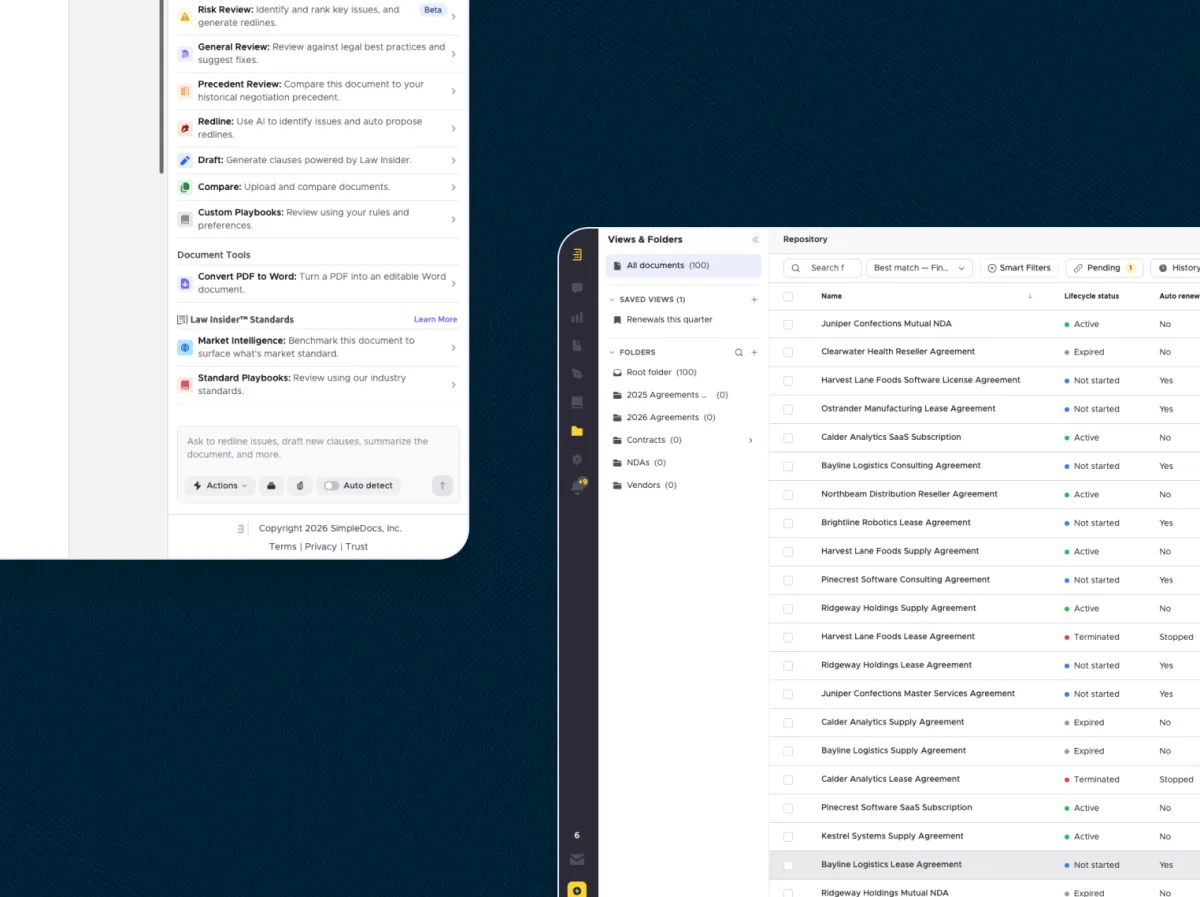Sort by the Name column header
Screen dimensions: 1200x897
pyautogui.click(x=831, y=297)
